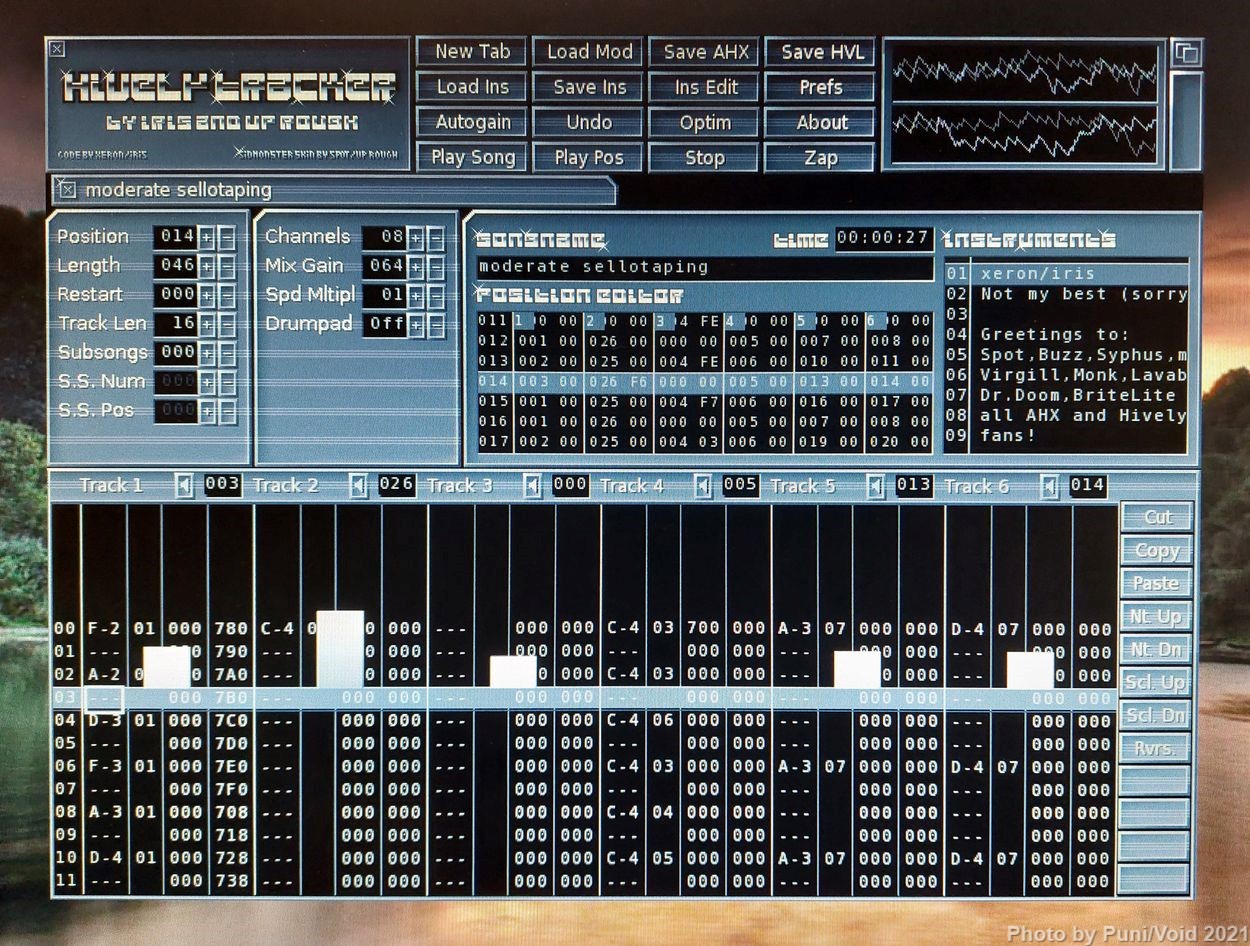The width and height of the screenshot is (1250, 946).
Task: Open a new song with New Tab
Action: click(472, 52)
